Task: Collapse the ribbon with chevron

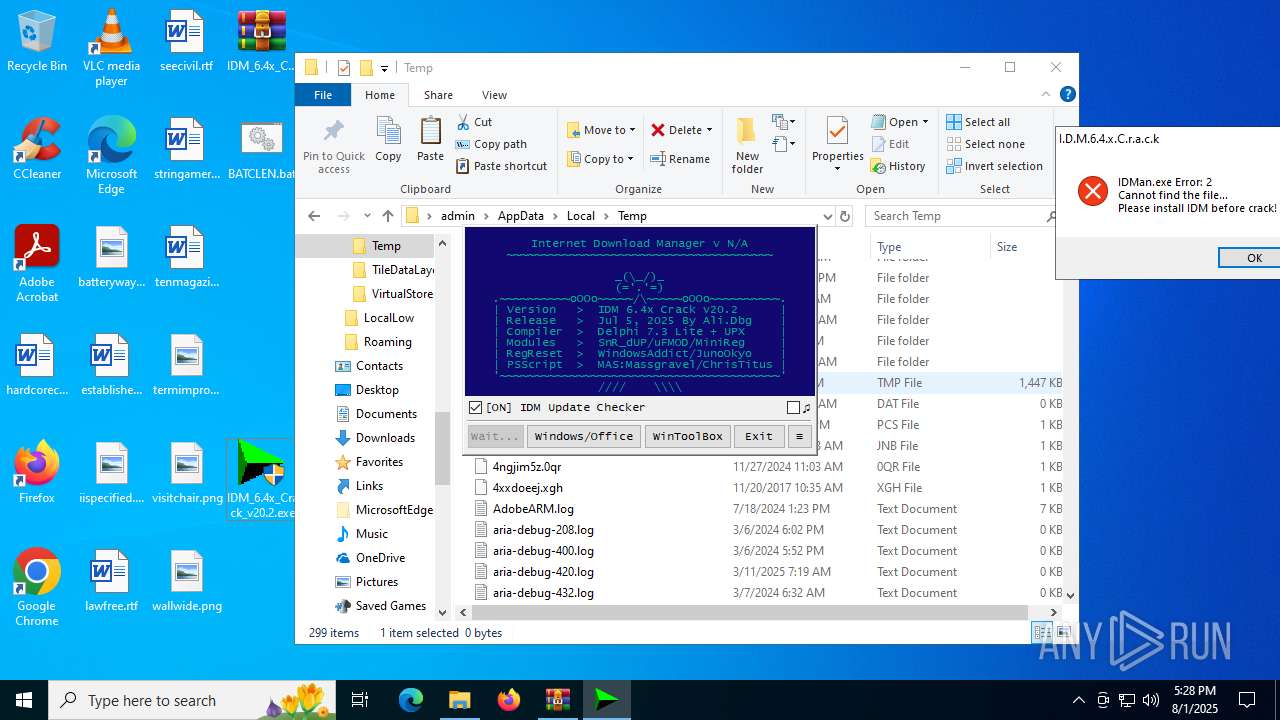Action: pyautogui.click(x=1047, y=95)
